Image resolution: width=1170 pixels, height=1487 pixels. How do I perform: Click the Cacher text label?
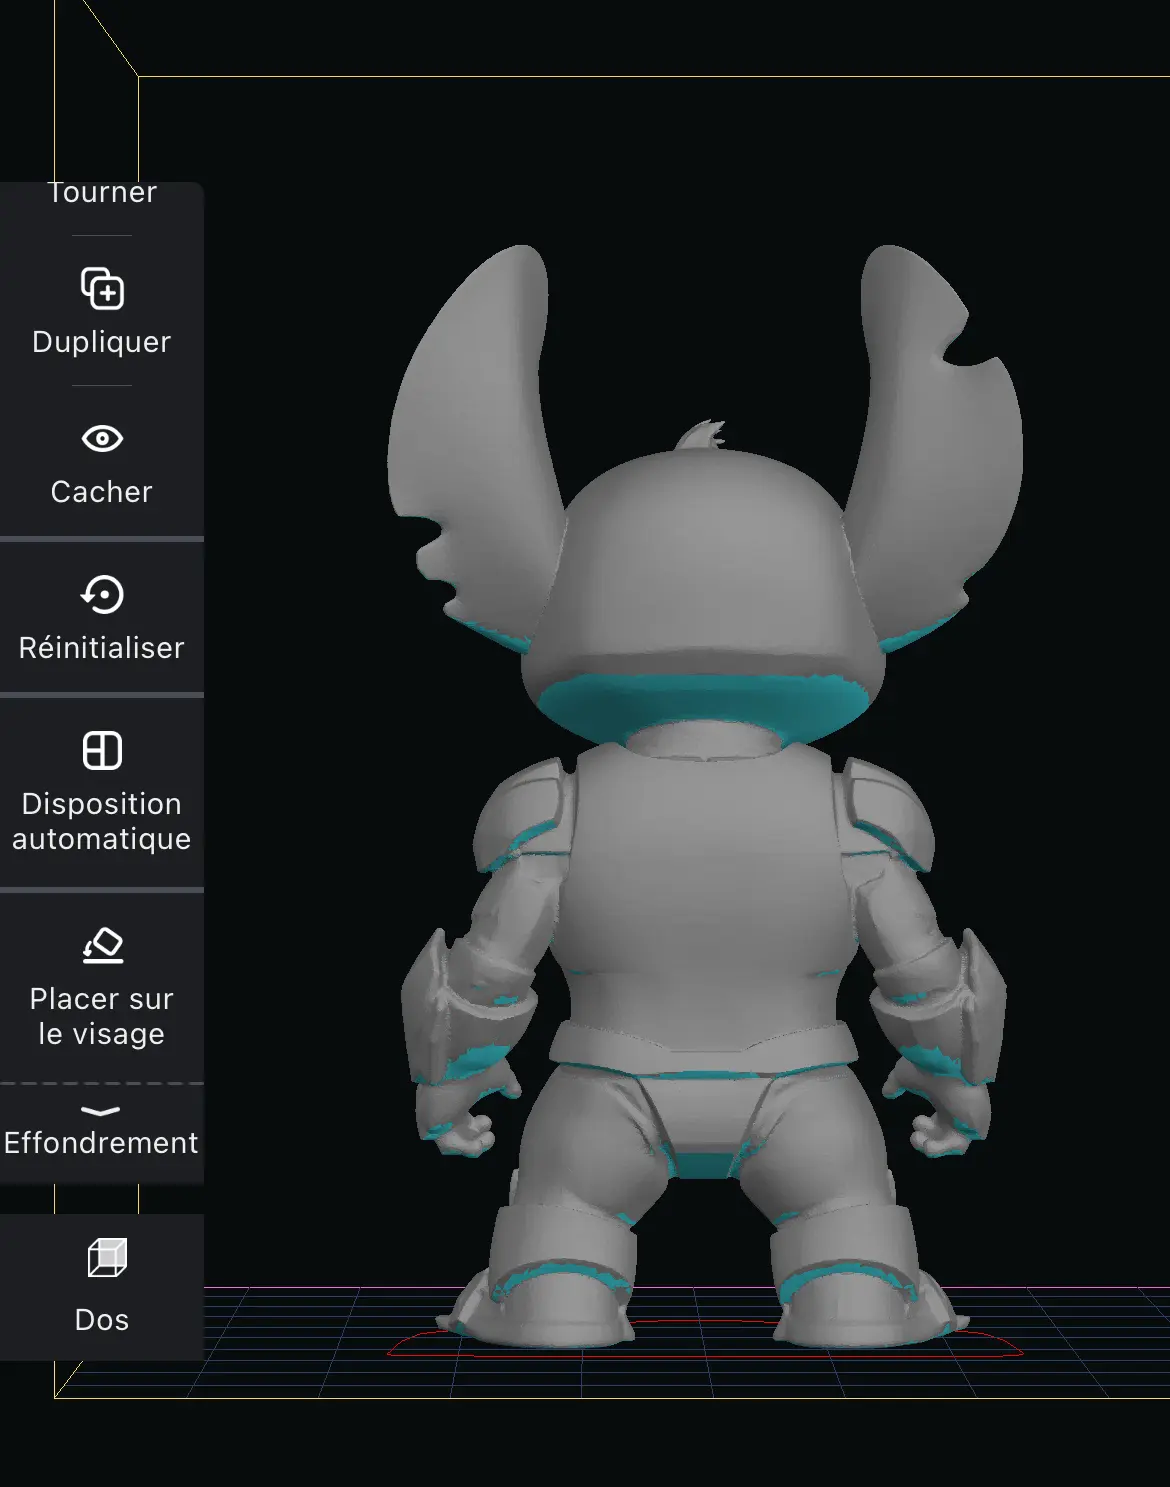coord(102,492)
